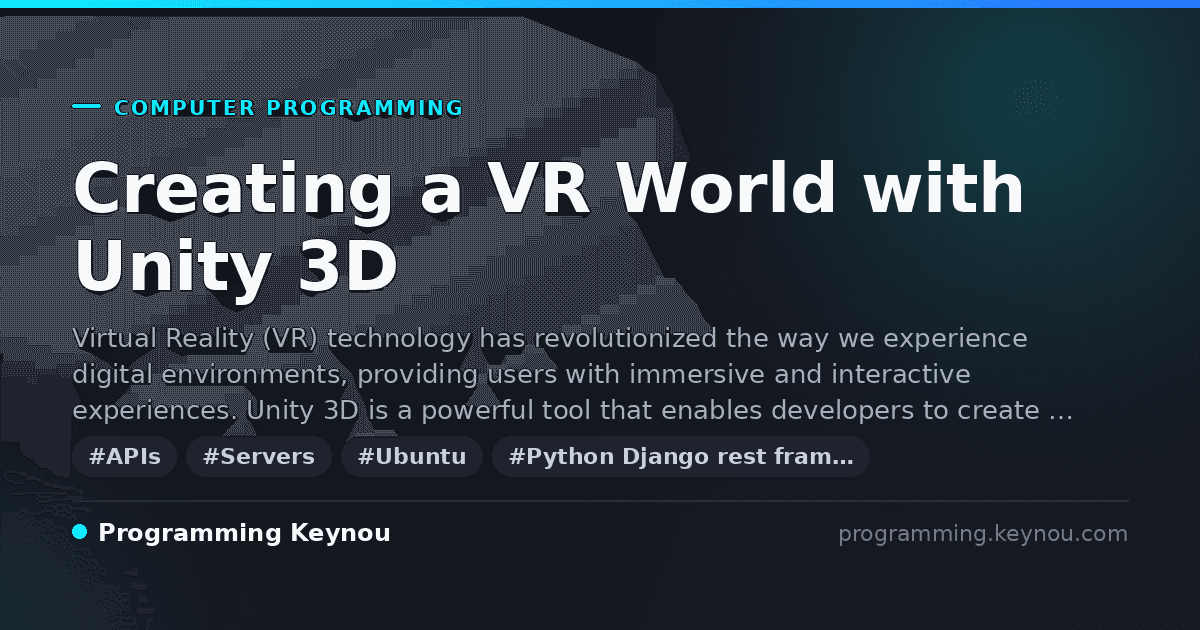Select the #Ubuntu tag

412,457
